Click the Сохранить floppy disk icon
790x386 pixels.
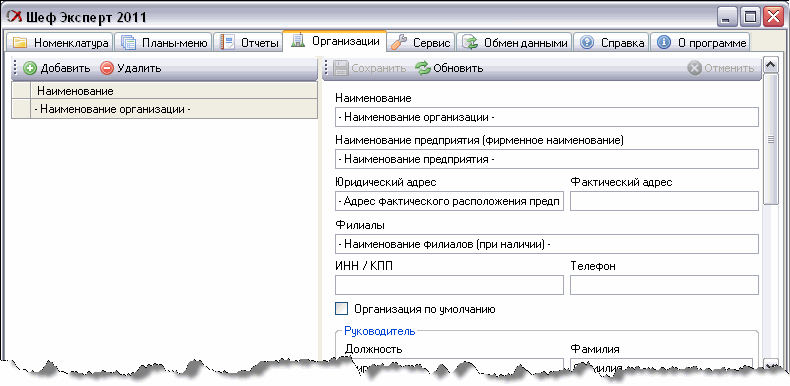click(x=342, y=69)
